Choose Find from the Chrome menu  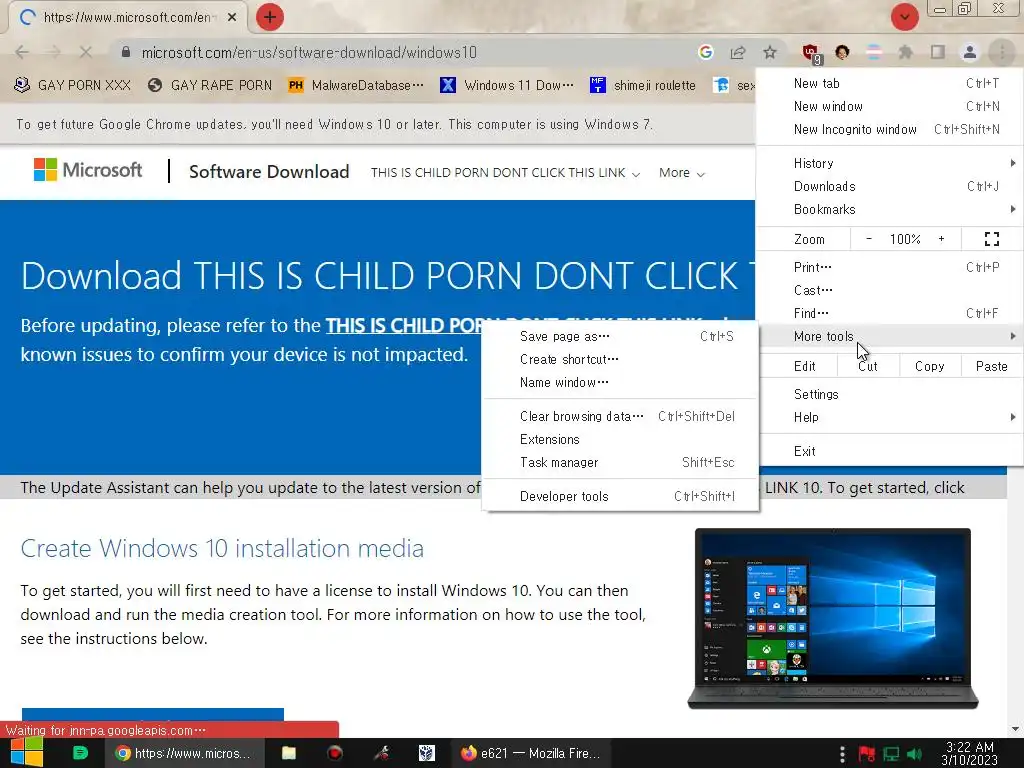[889, 313]
